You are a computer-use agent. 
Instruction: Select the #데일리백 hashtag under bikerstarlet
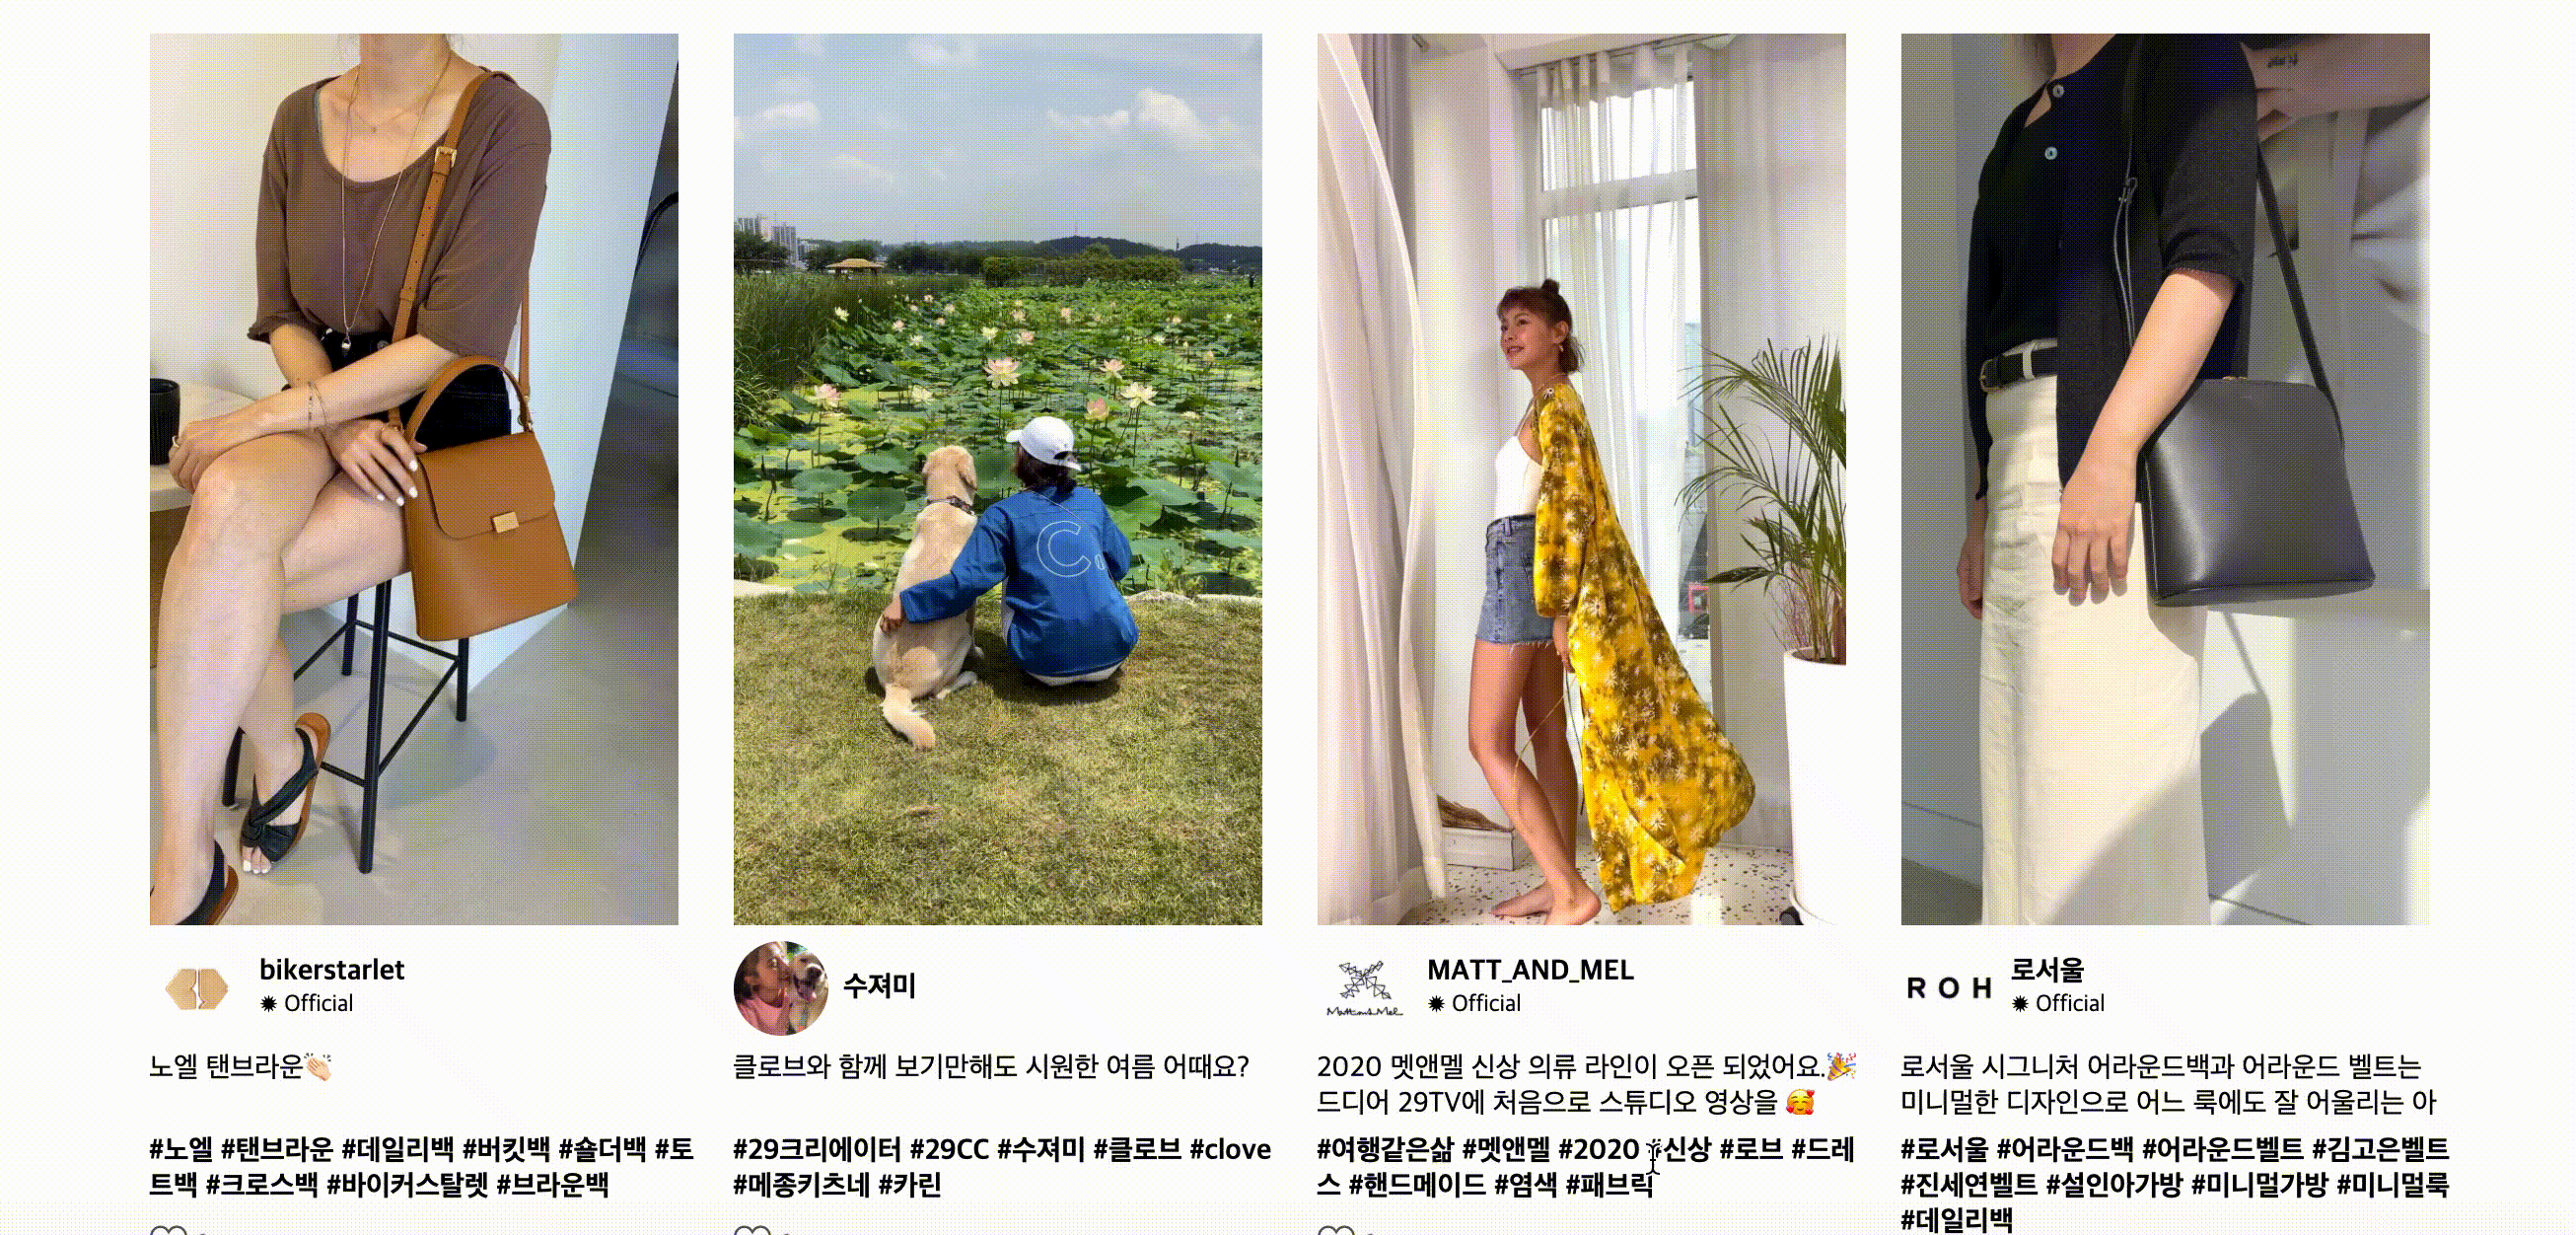click(x=398, y=1149)
